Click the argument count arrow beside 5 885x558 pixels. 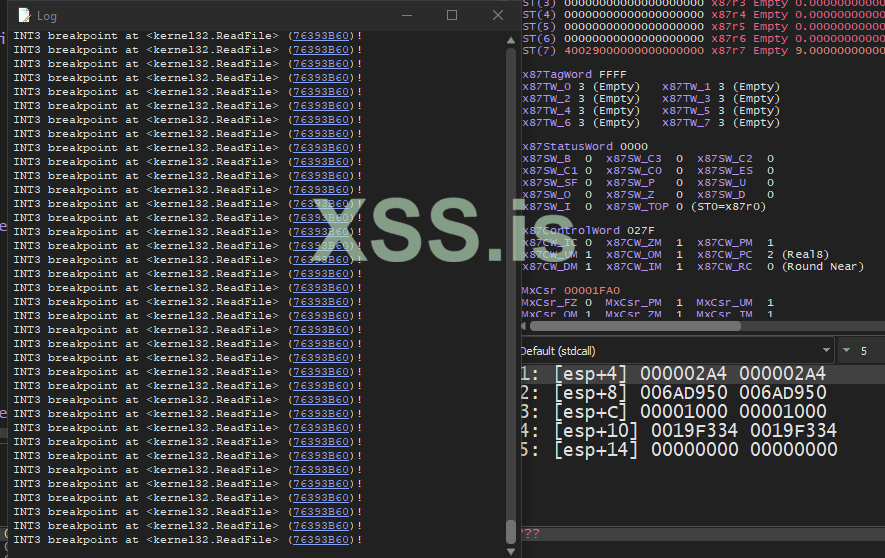[x=846, y=351]
